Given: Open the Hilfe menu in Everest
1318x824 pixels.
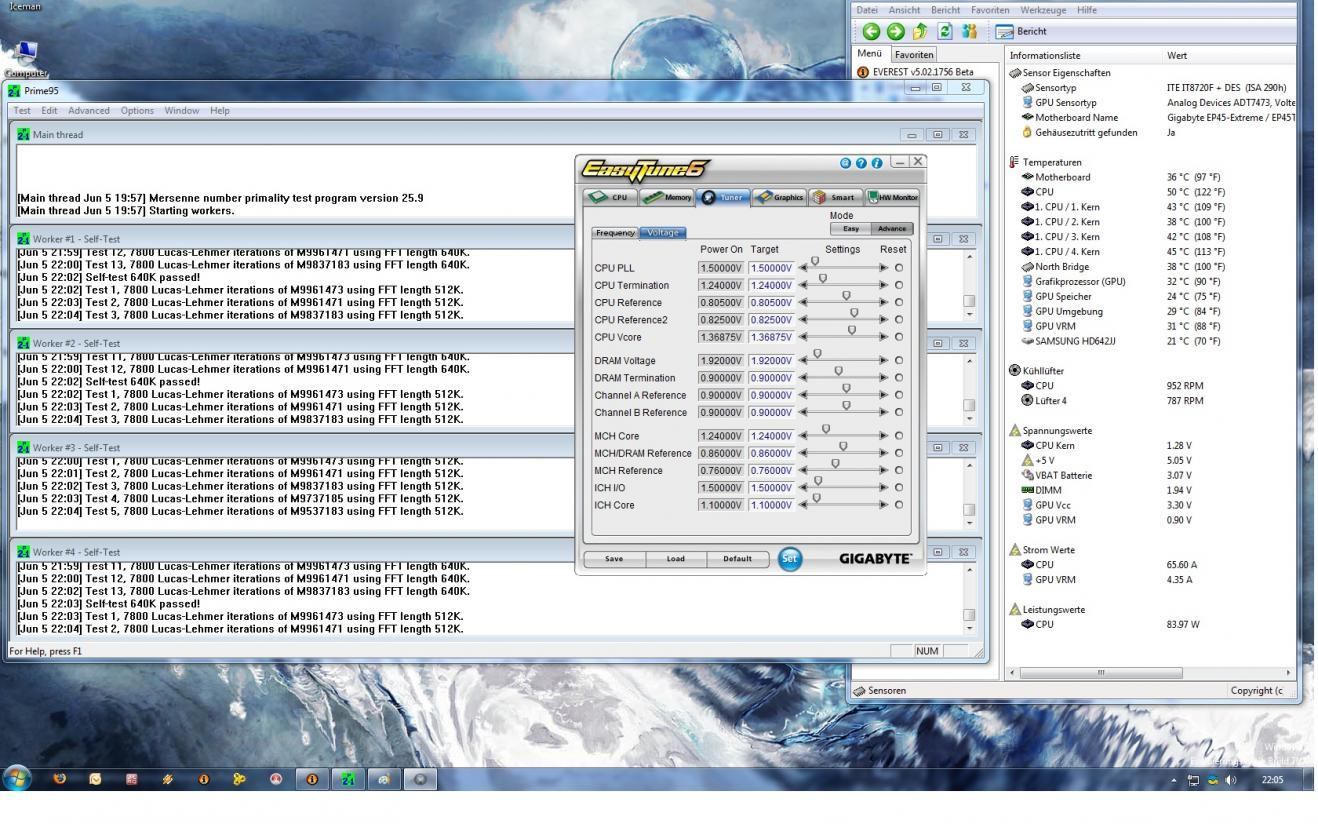Looking at the screenshot, I should tap(1085, 10).
